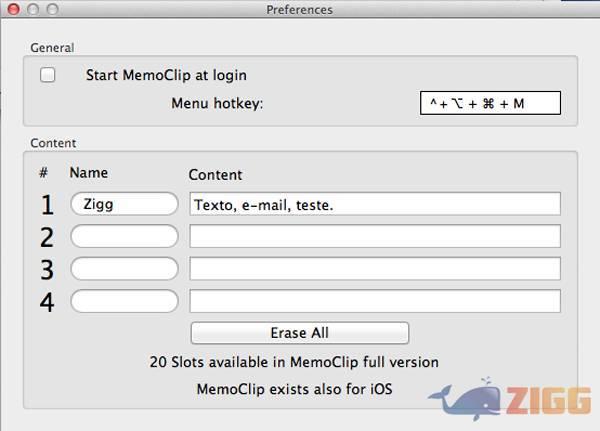
Task: Select the content field in slot 3
Action: coord(375,269)
